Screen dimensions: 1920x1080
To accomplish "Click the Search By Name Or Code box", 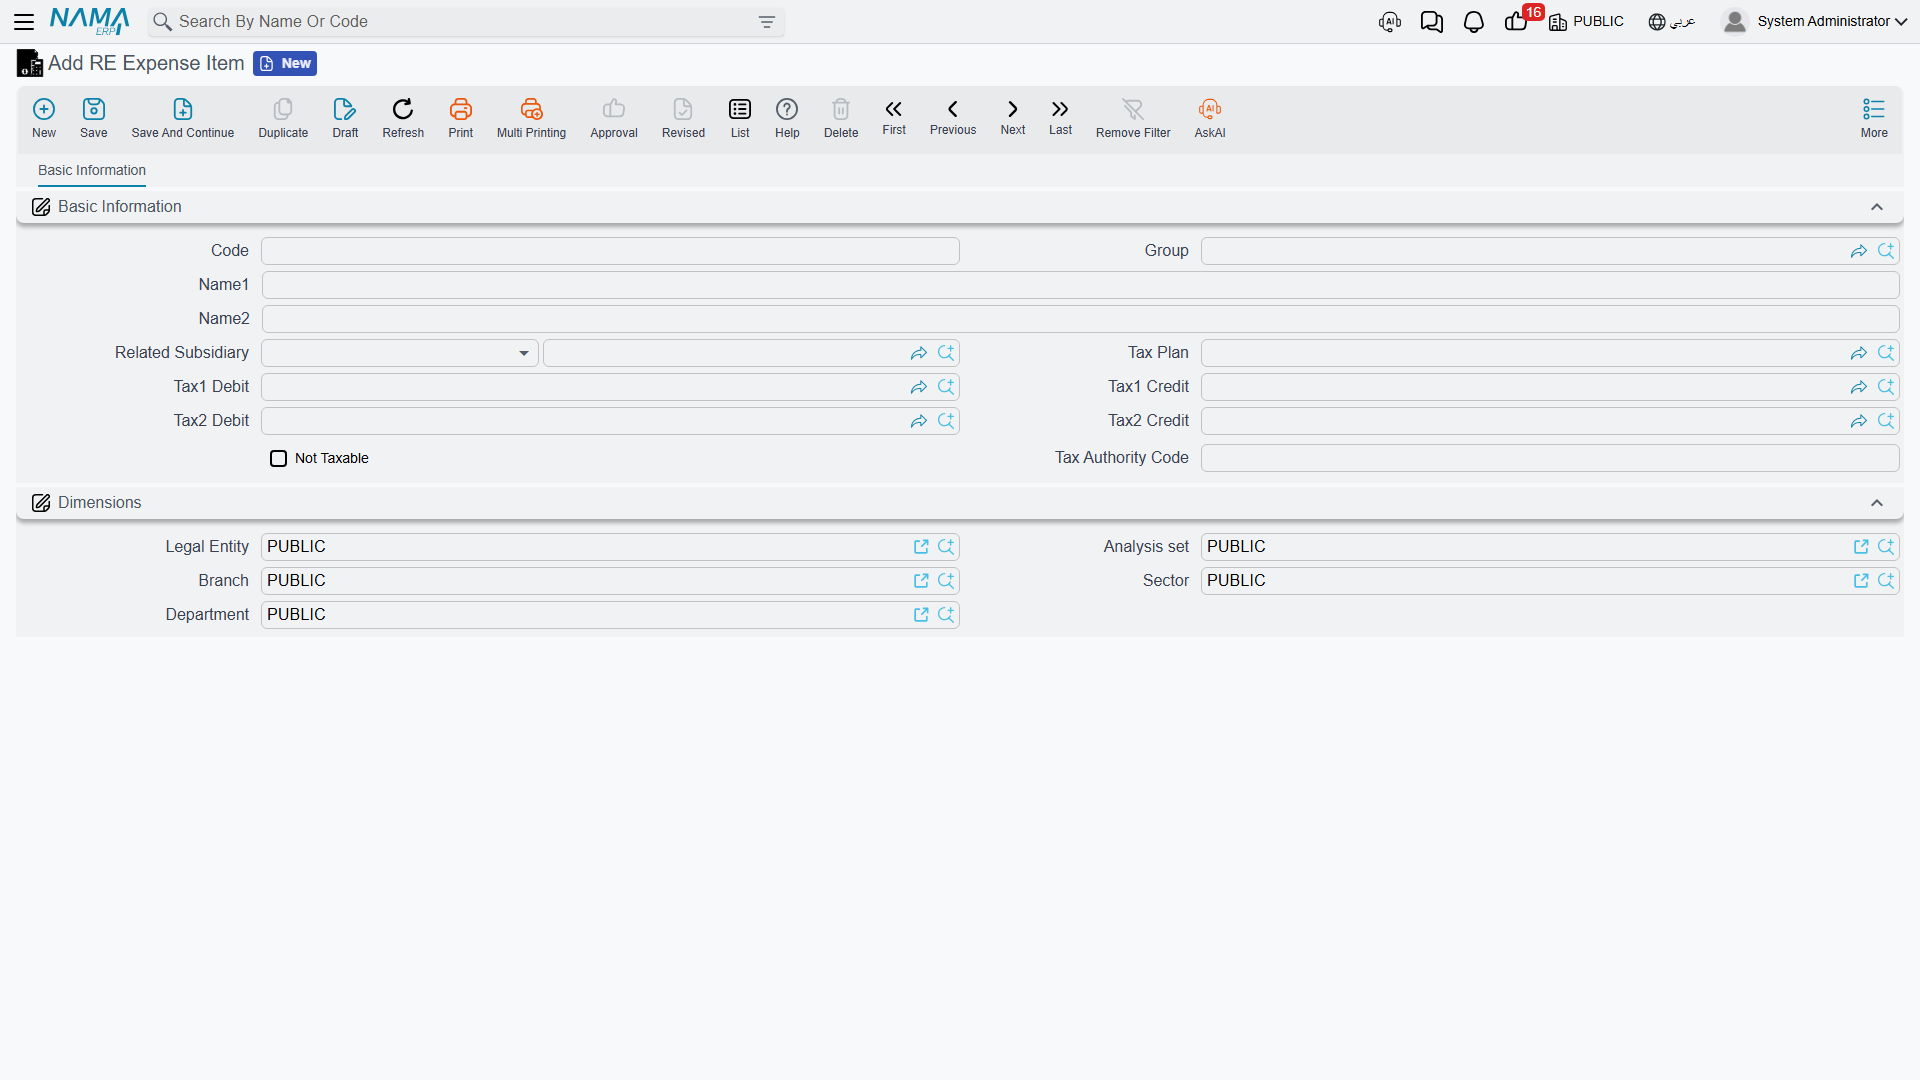I will [465, 22].
